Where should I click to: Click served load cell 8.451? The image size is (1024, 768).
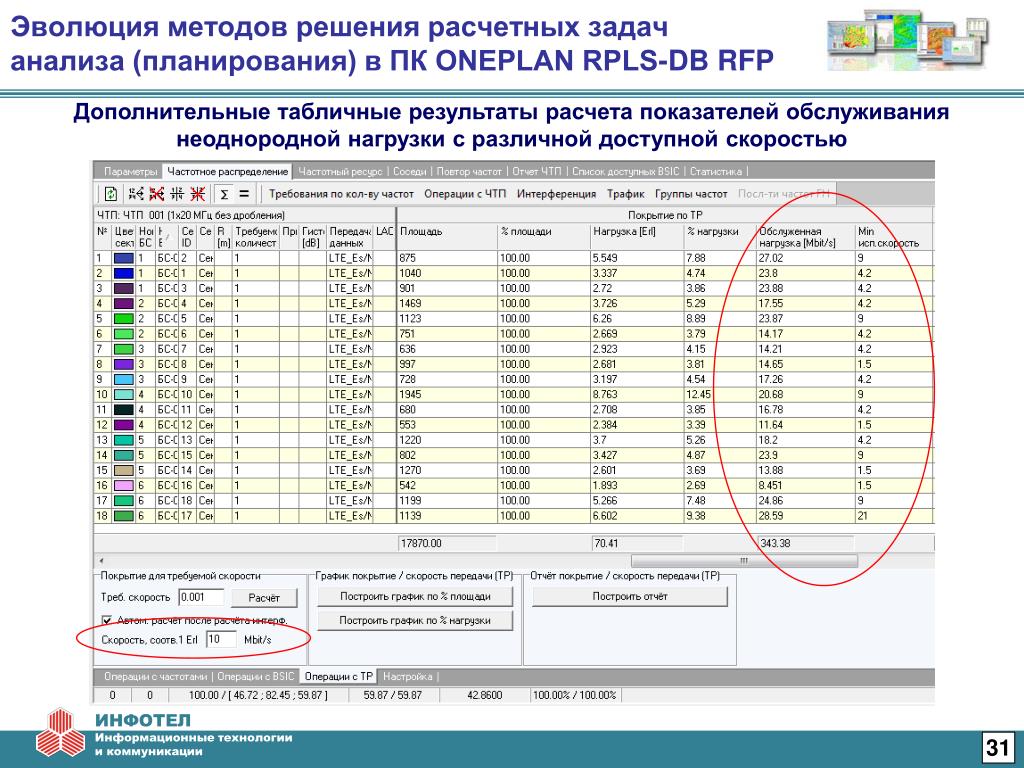(806, 486)
